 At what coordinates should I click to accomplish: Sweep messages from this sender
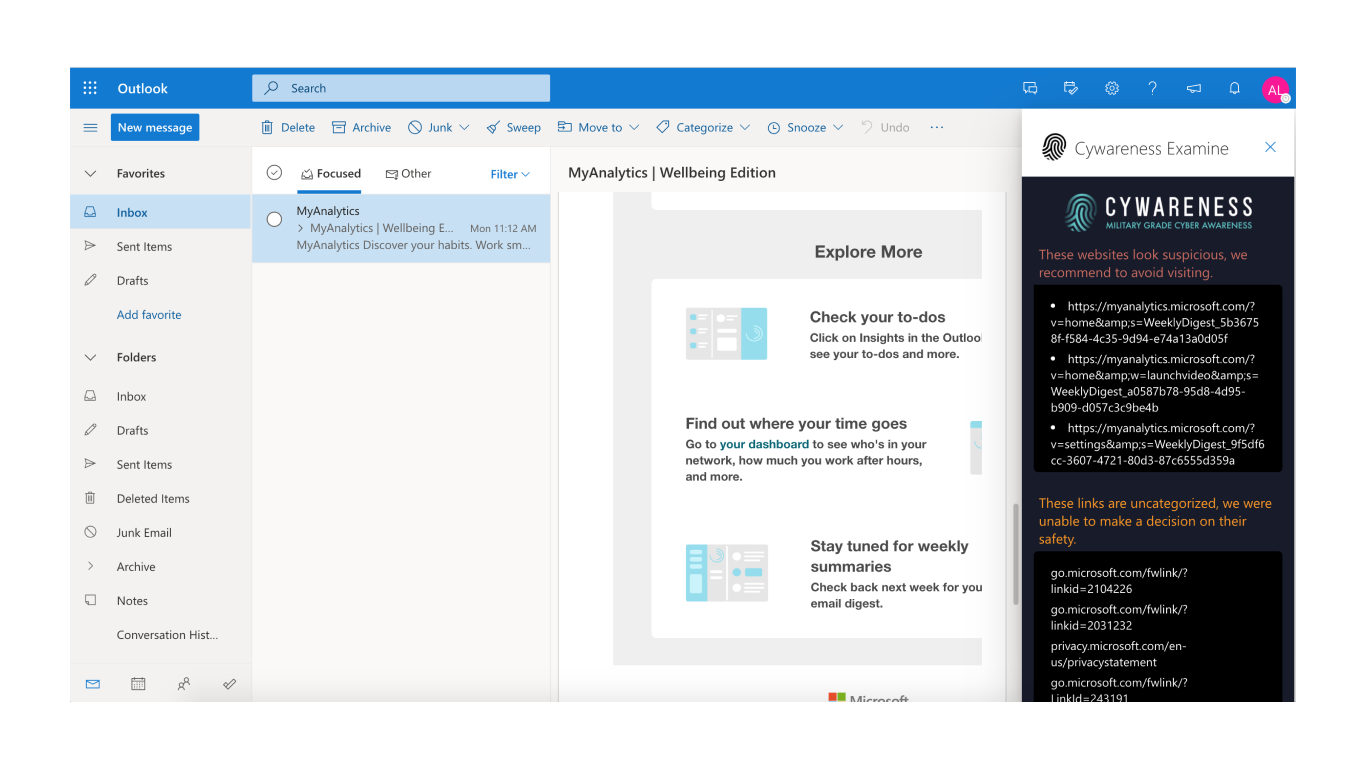pos(513,128)
